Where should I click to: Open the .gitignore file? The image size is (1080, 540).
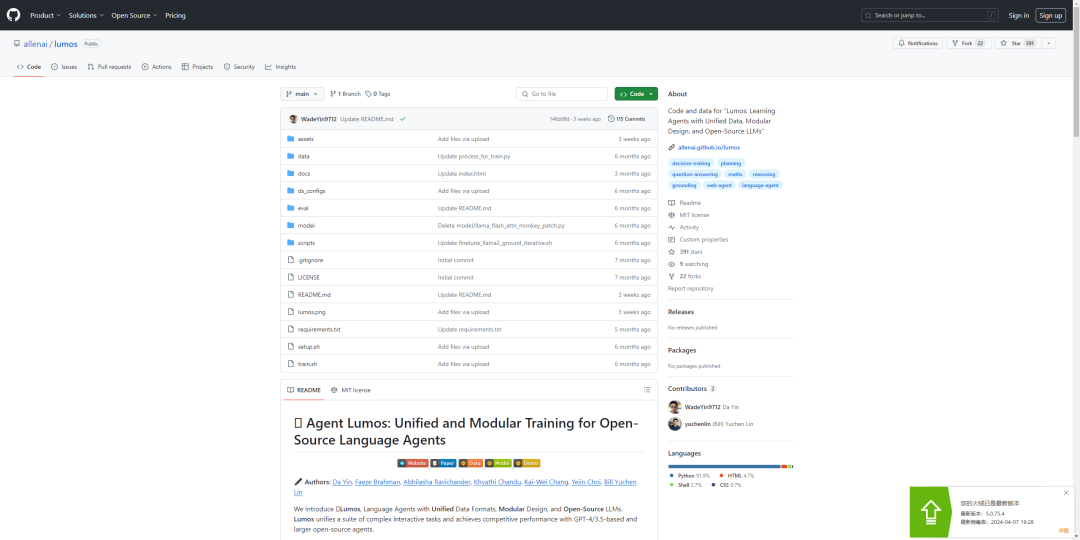310,260
